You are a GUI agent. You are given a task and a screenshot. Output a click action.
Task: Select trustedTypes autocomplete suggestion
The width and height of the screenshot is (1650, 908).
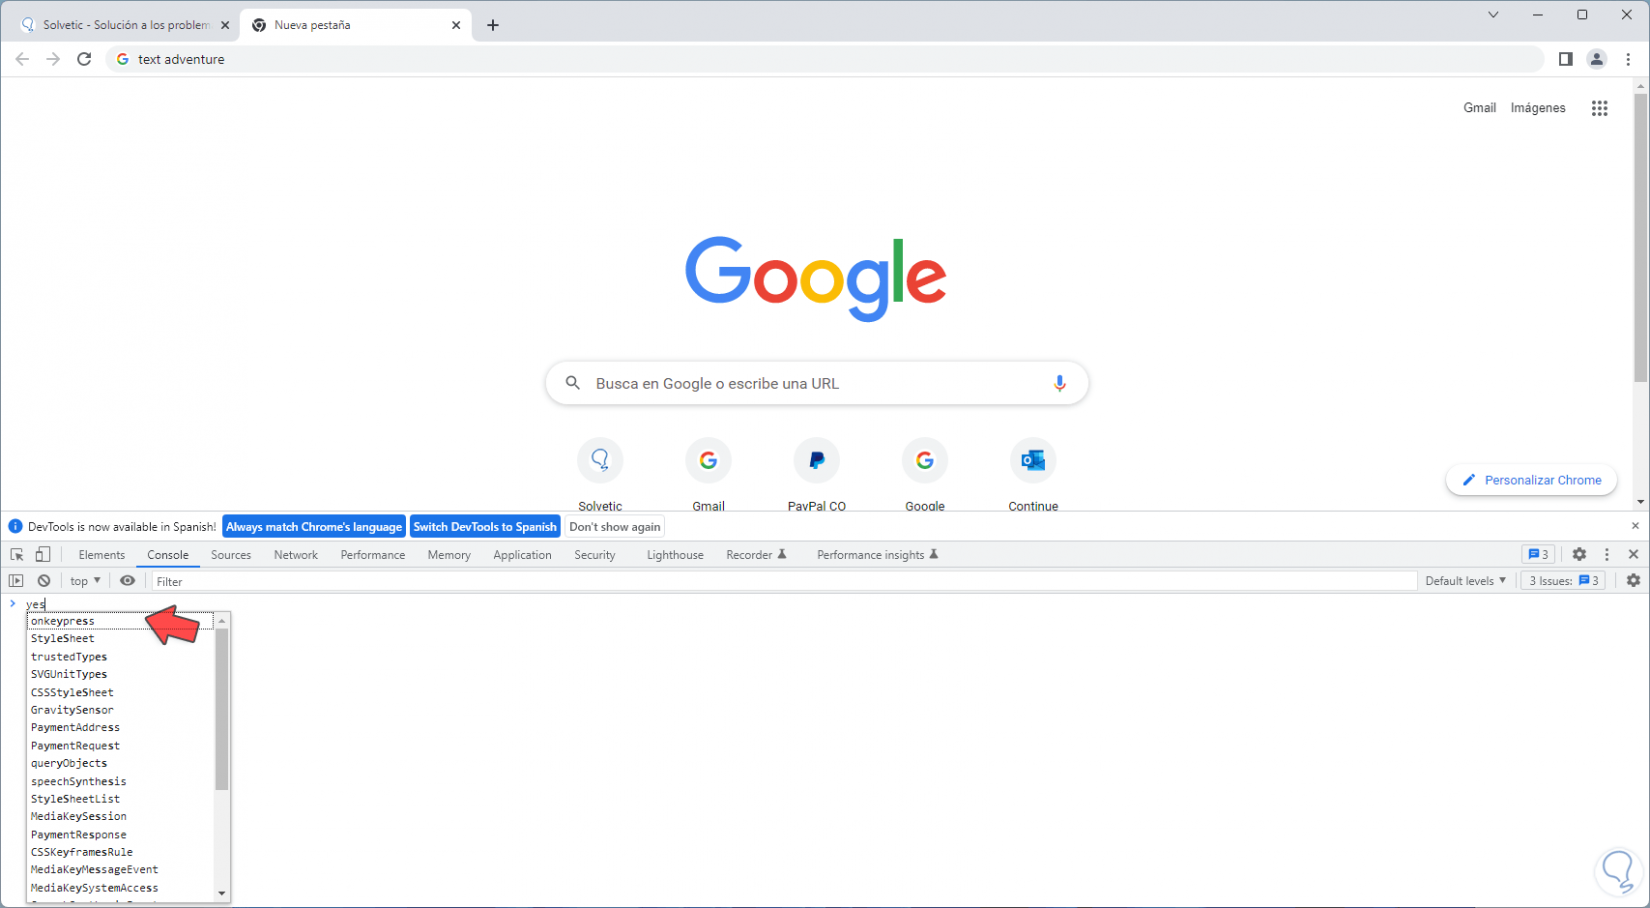coord(120,657)
